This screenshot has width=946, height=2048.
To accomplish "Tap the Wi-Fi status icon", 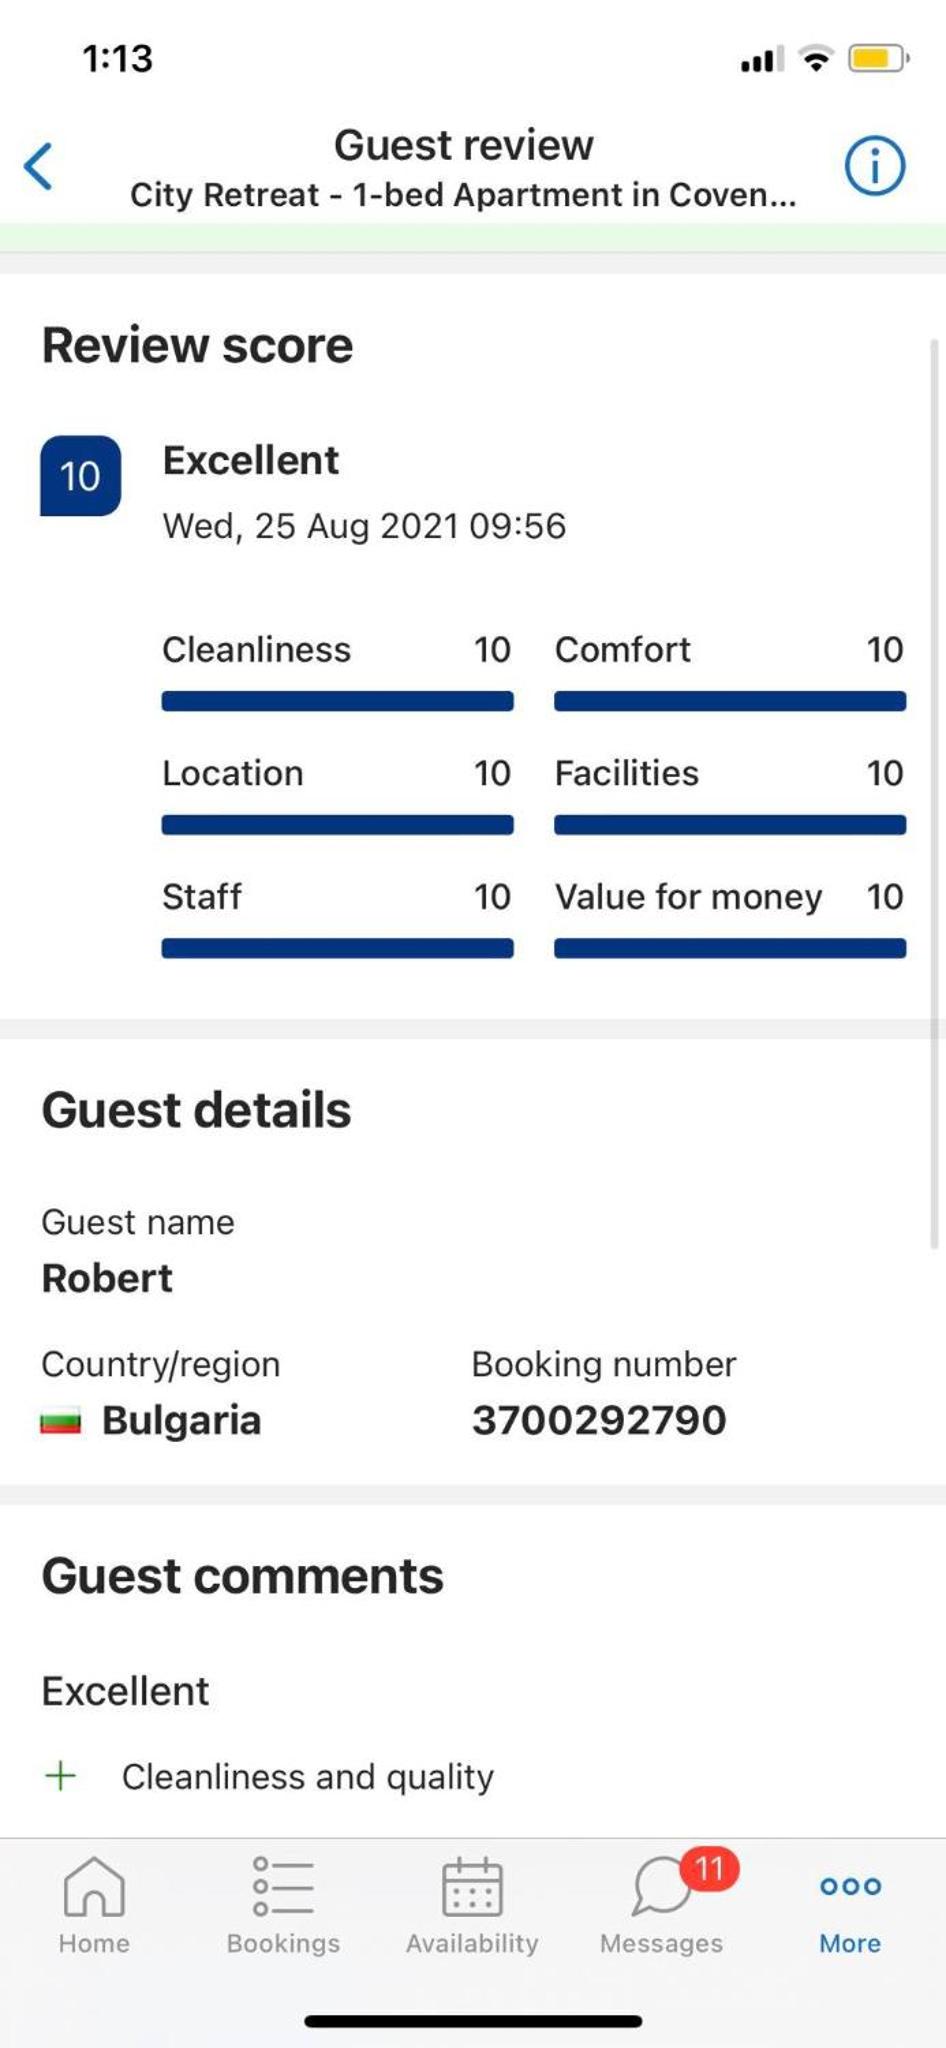I will 816,59.
